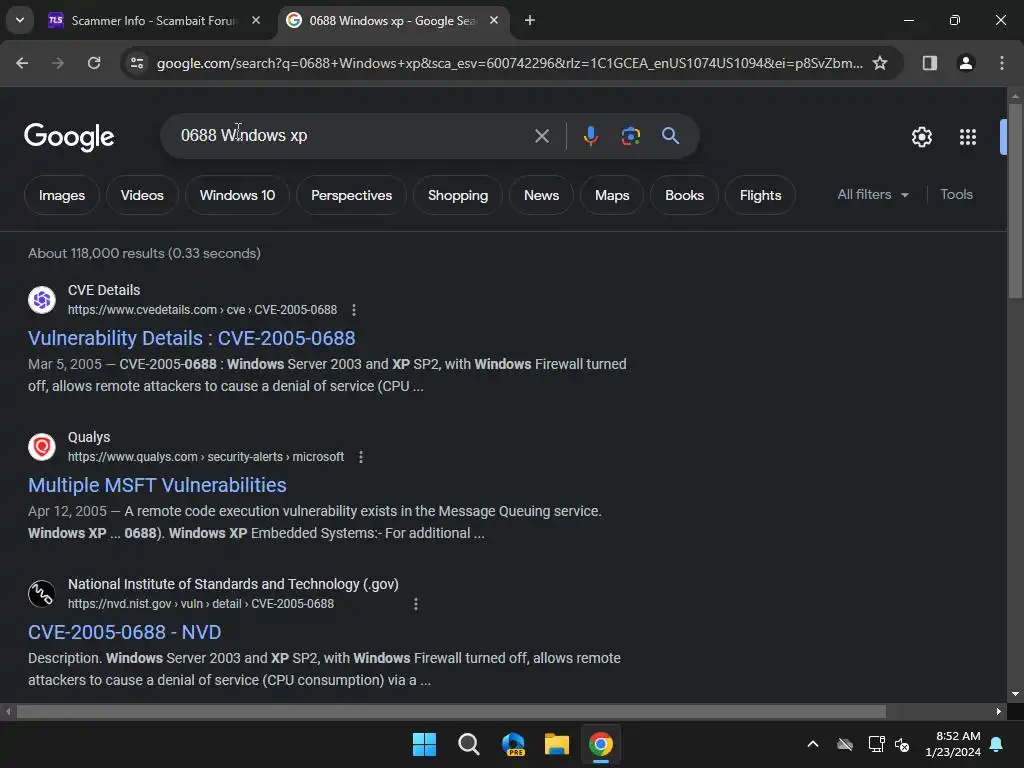Click the browser forward arrow
Image resolution: width=1024 pixels, height=768 pixels.
tap(58, 63)
